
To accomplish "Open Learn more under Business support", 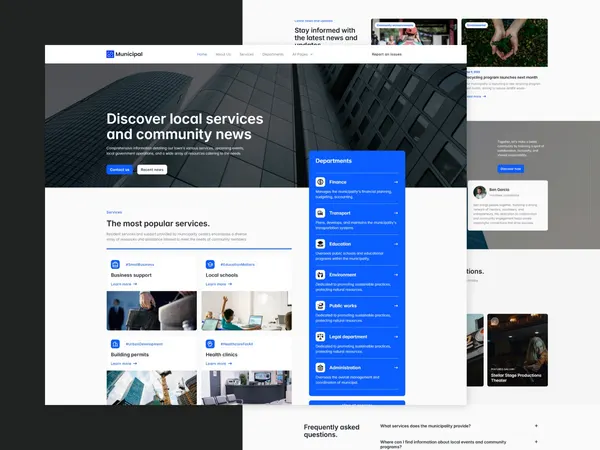I will pyautogui.click(x=124, y=284).
